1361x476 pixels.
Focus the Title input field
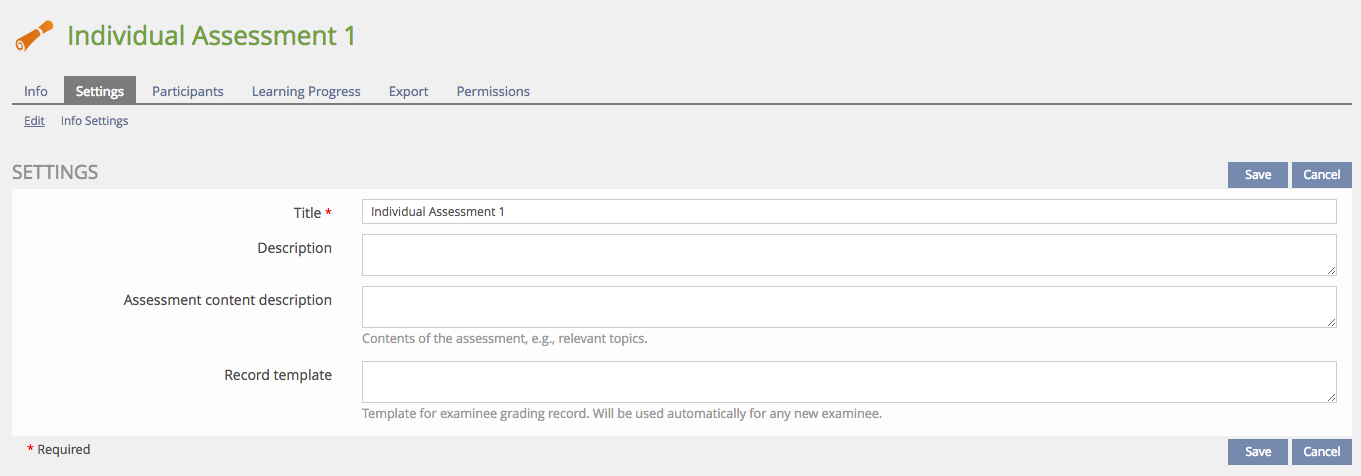[848, 212]
